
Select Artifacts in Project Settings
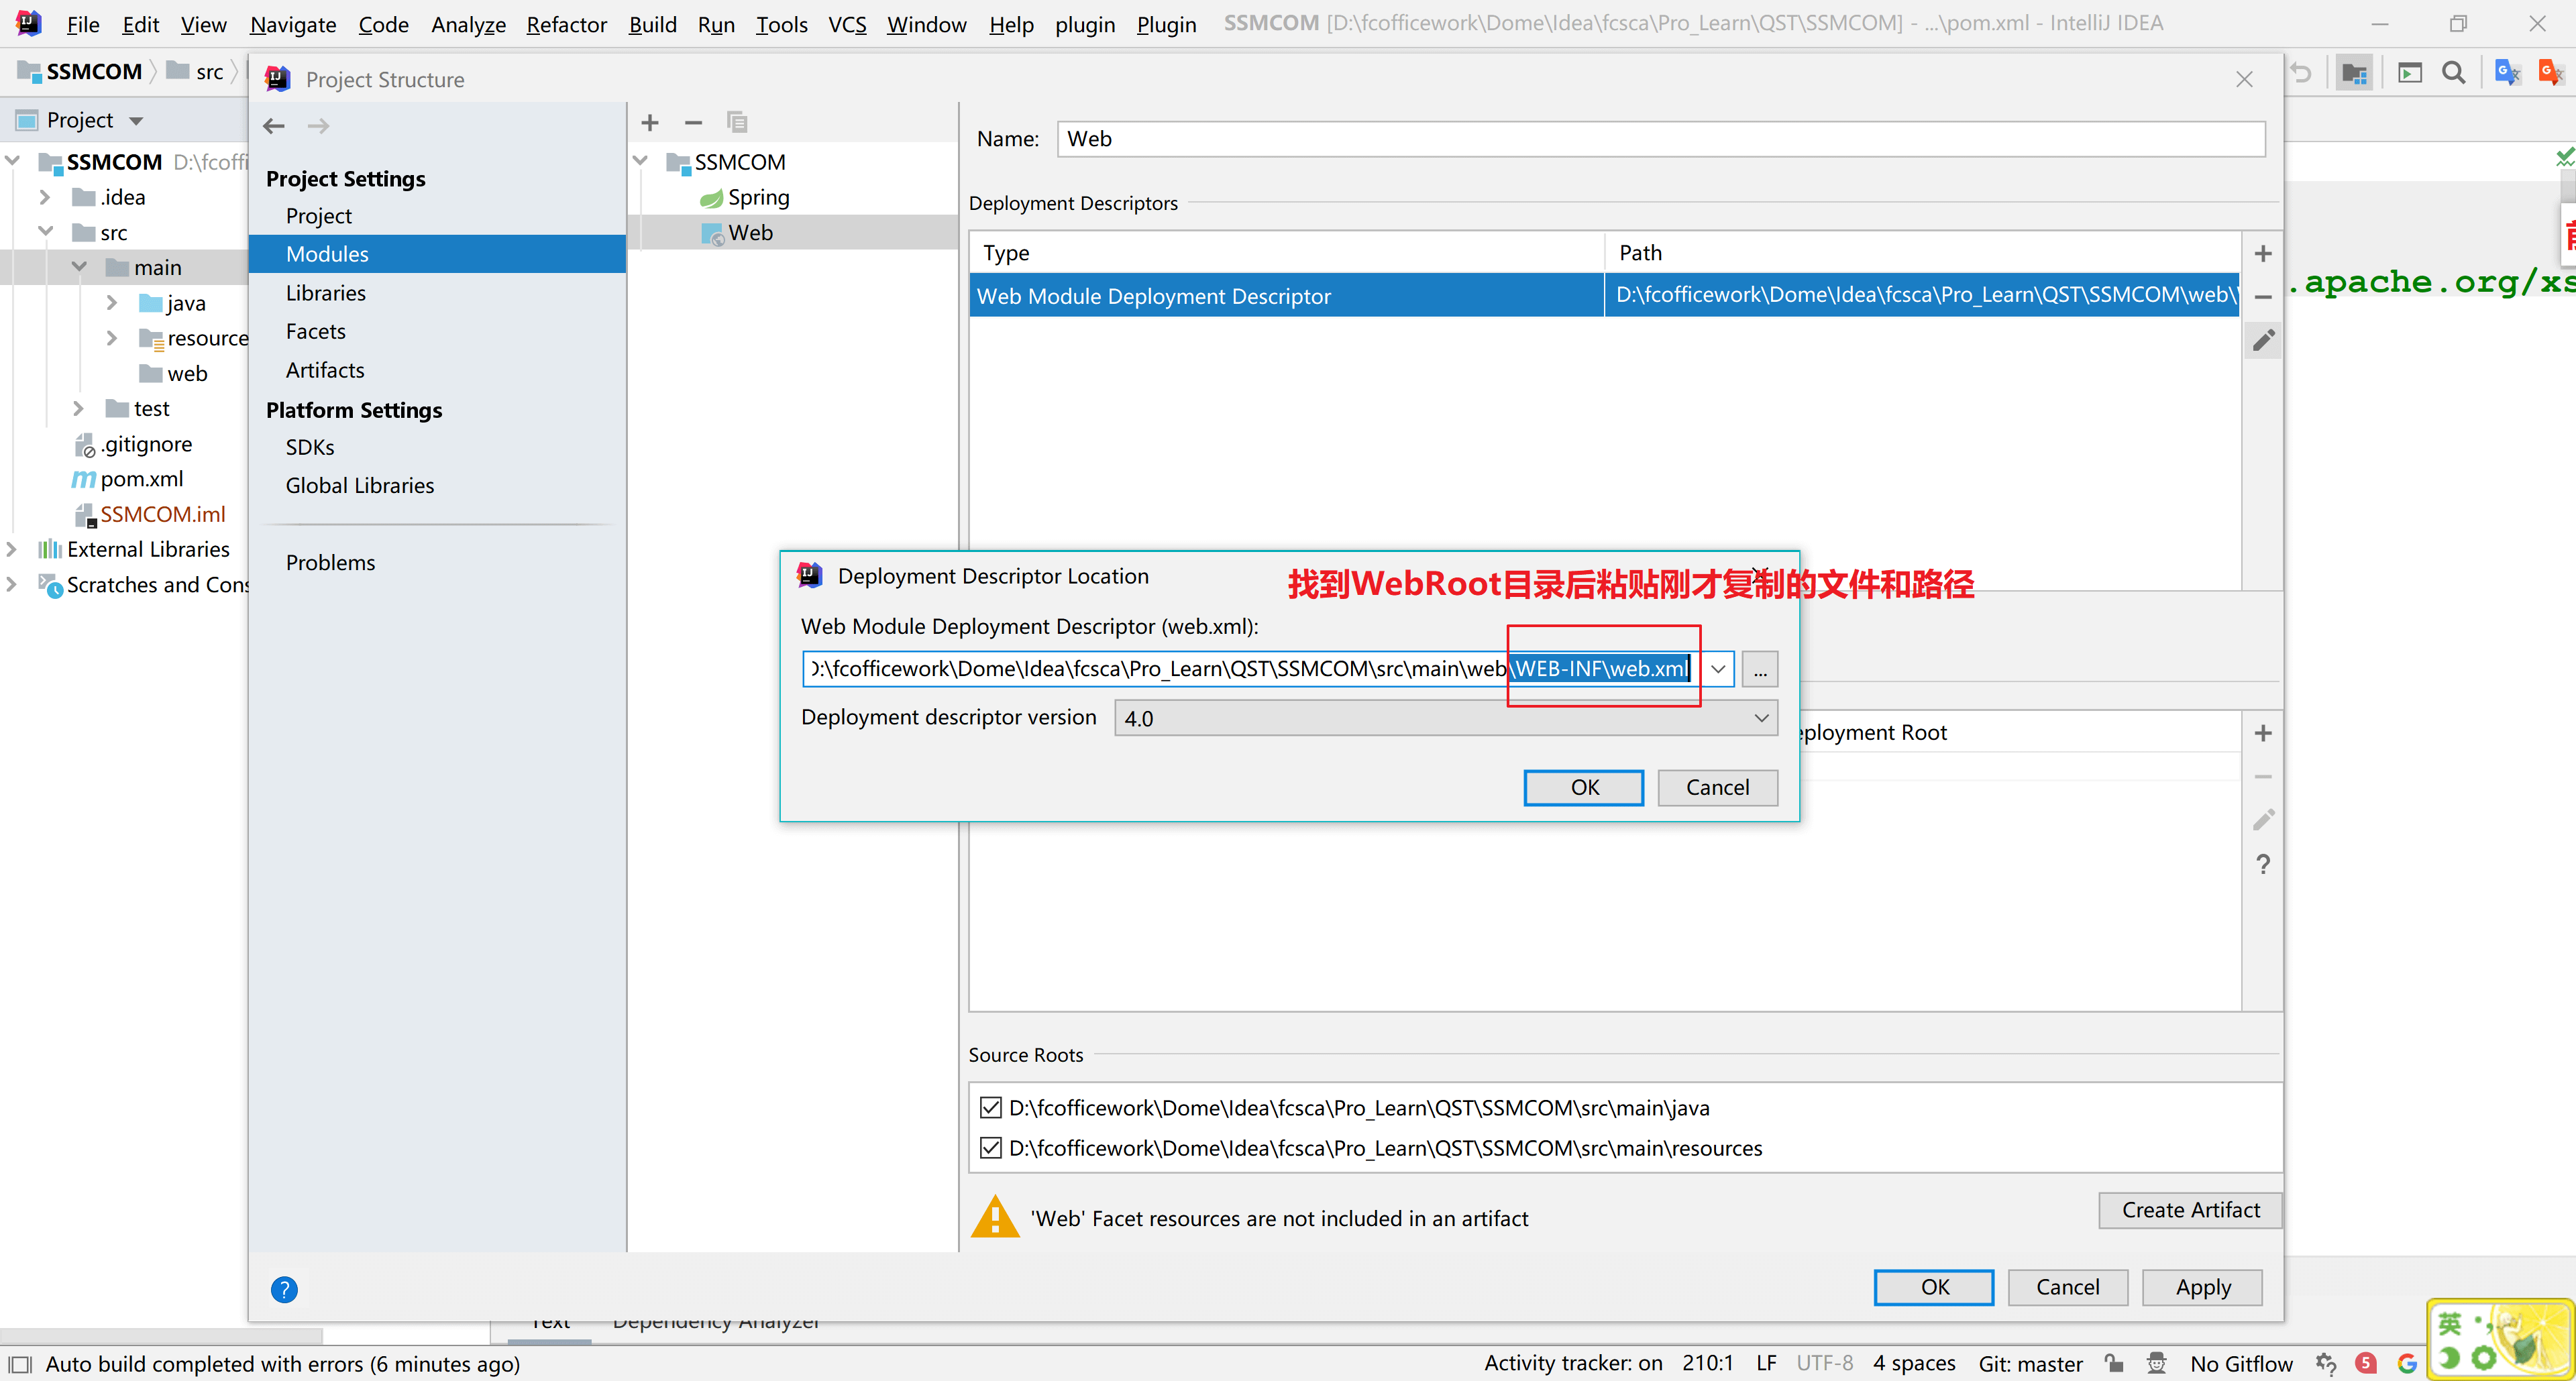325,370
